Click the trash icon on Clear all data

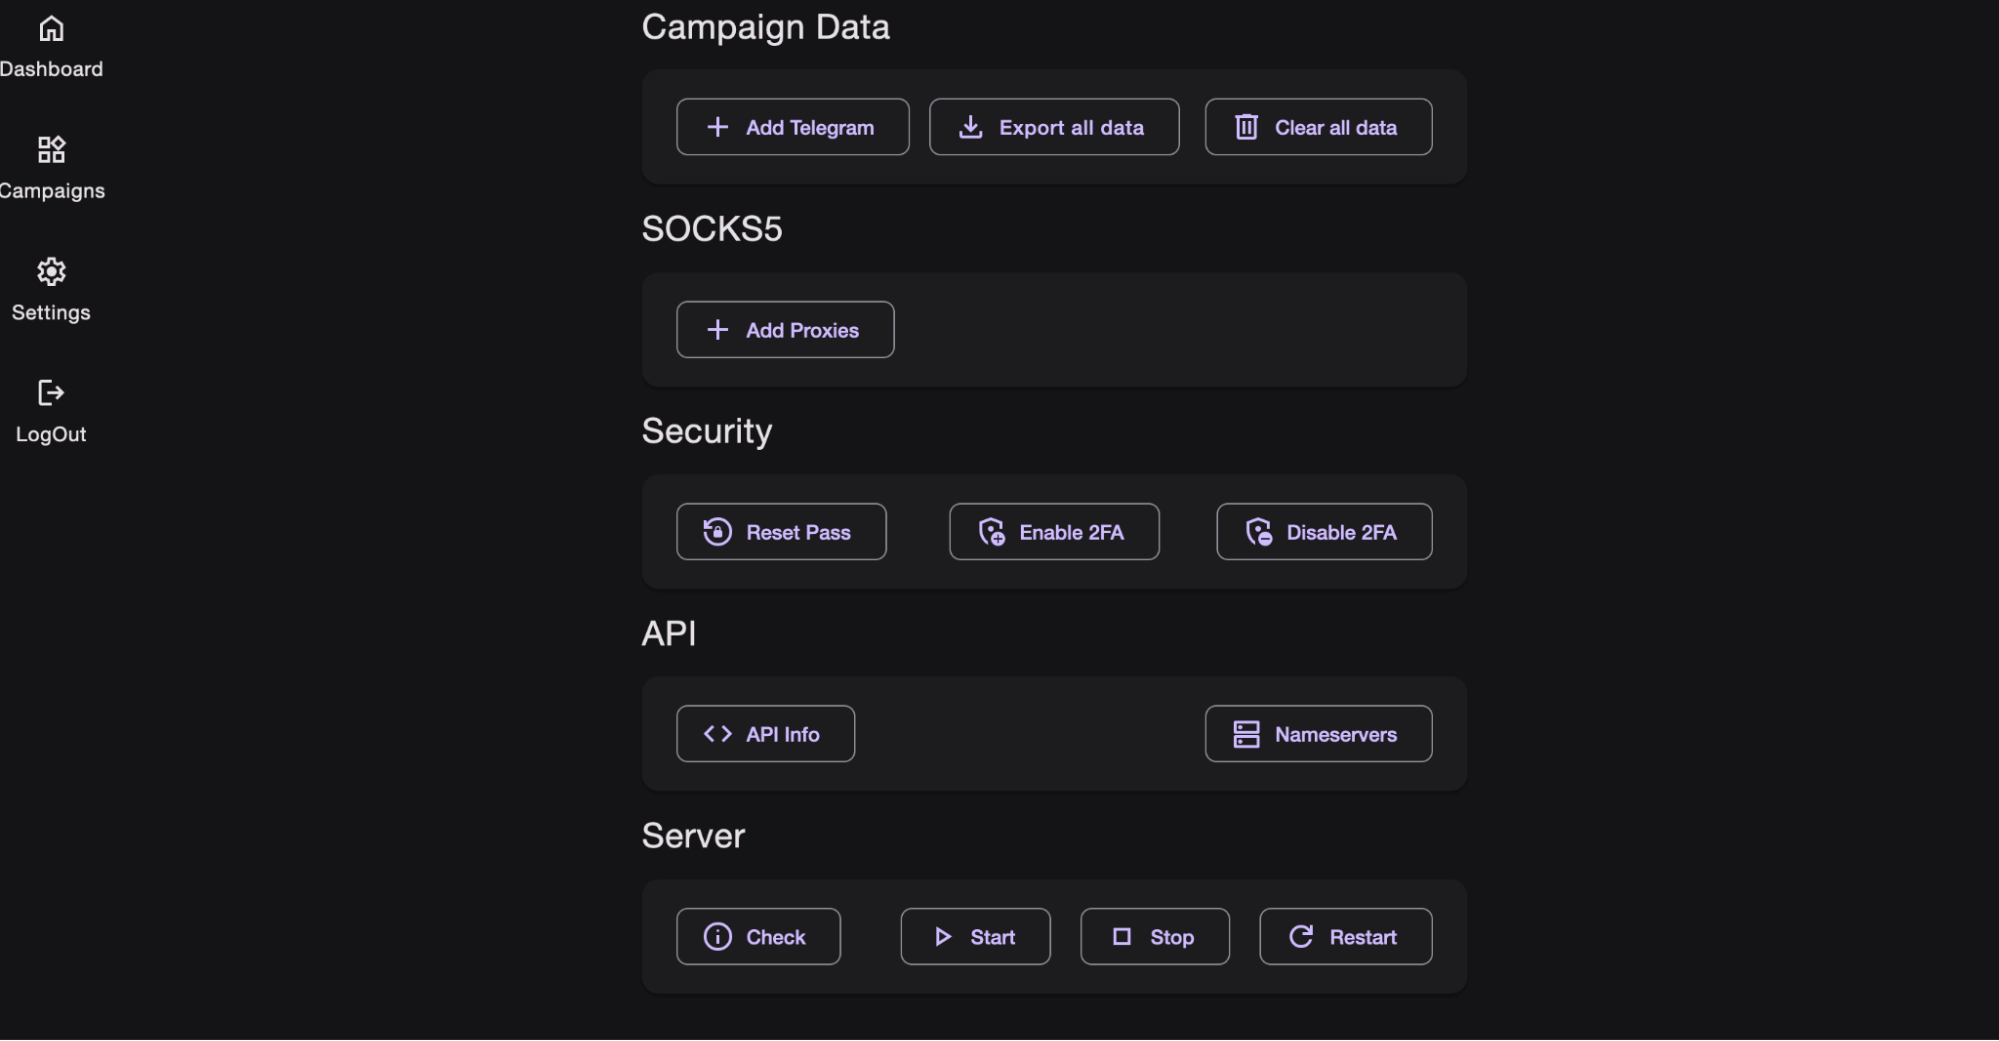(x=1246, y=127)
